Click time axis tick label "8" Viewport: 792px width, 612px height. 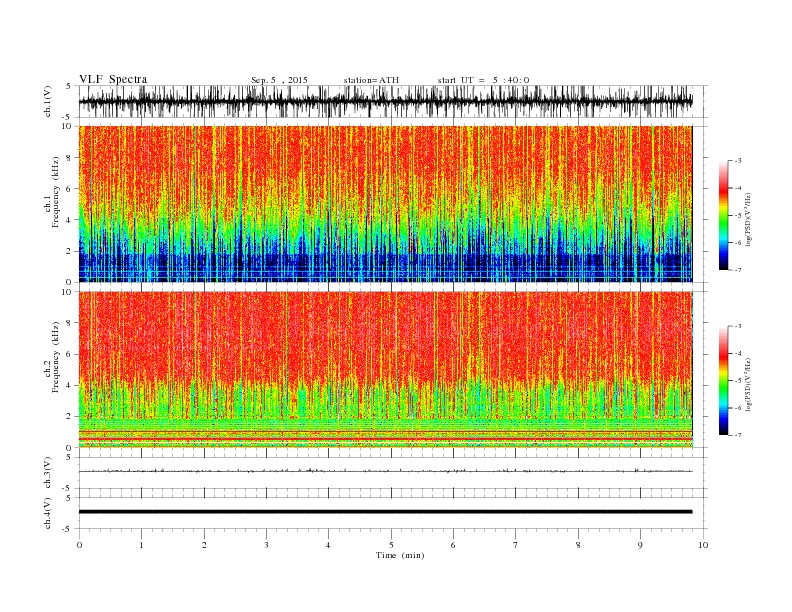click(x=578, y=545)
